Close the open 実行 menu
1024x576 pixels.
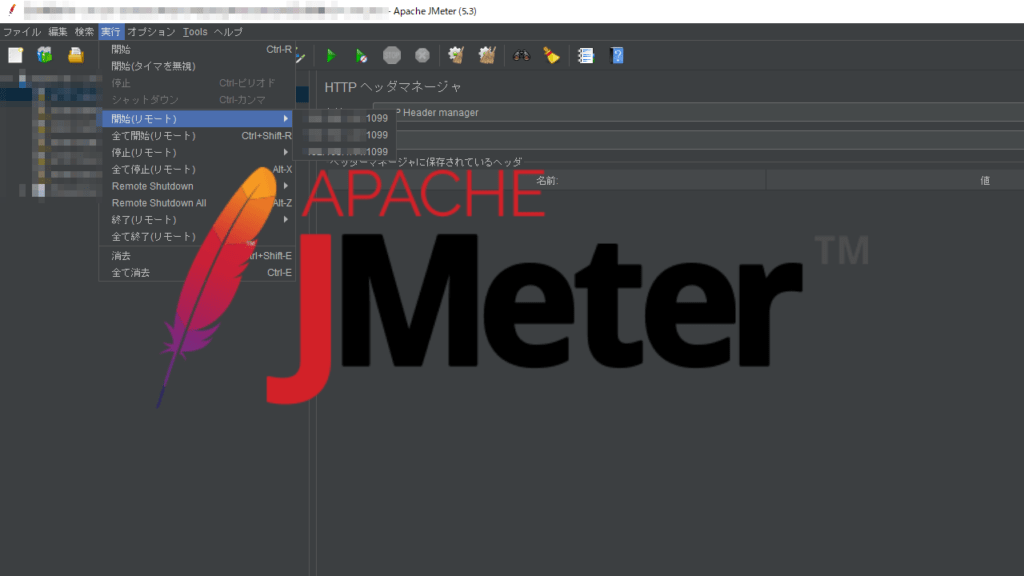pos(110,31)
